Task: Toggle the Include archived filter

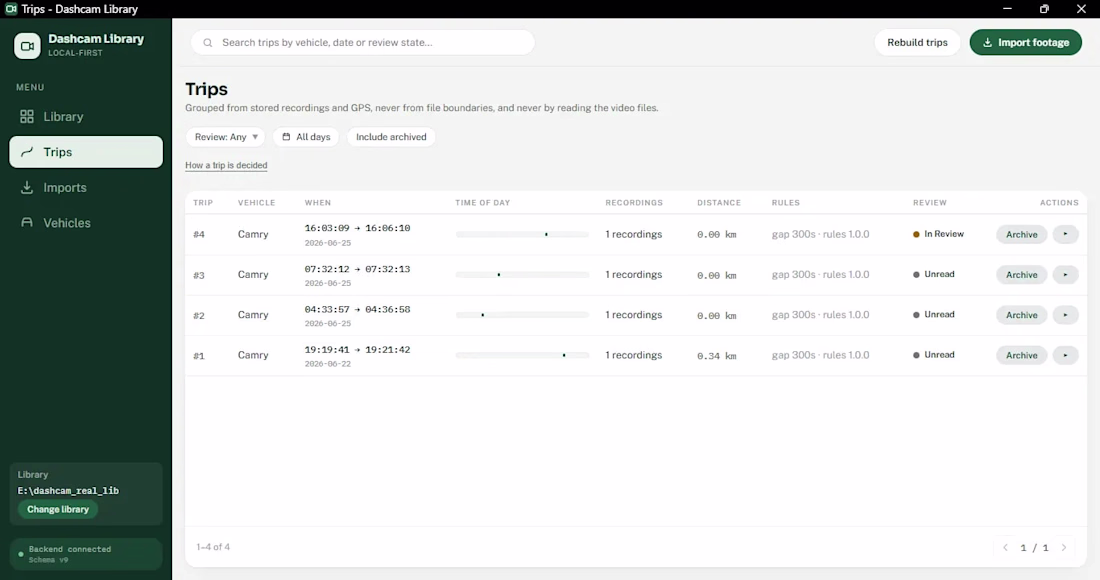Action: coord(391,137)
